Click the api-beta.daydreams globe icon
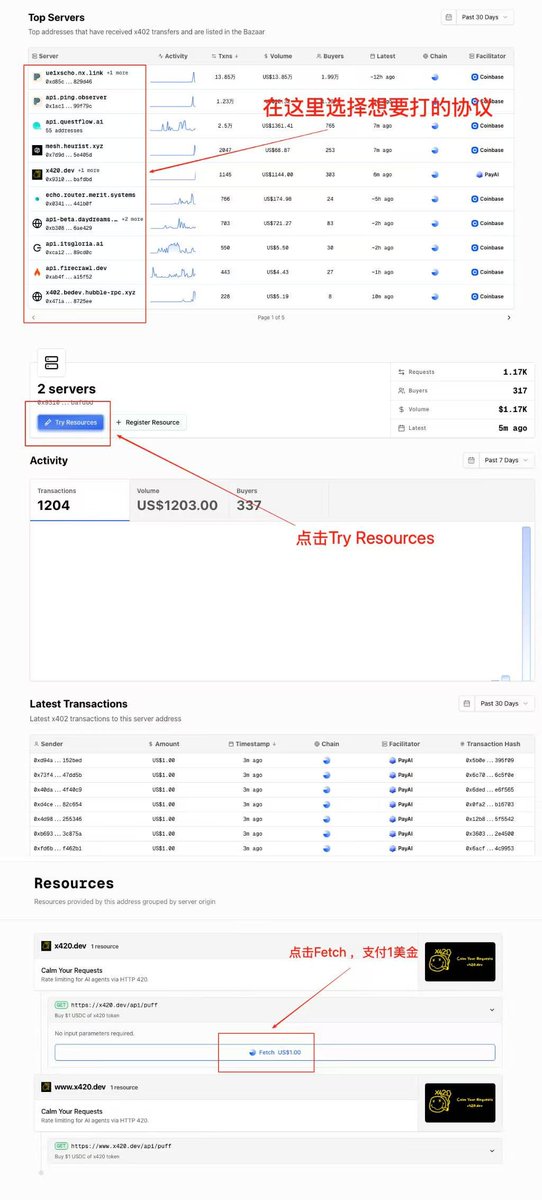The width and height of the screenshot is (542, 1200). point(37,223)
